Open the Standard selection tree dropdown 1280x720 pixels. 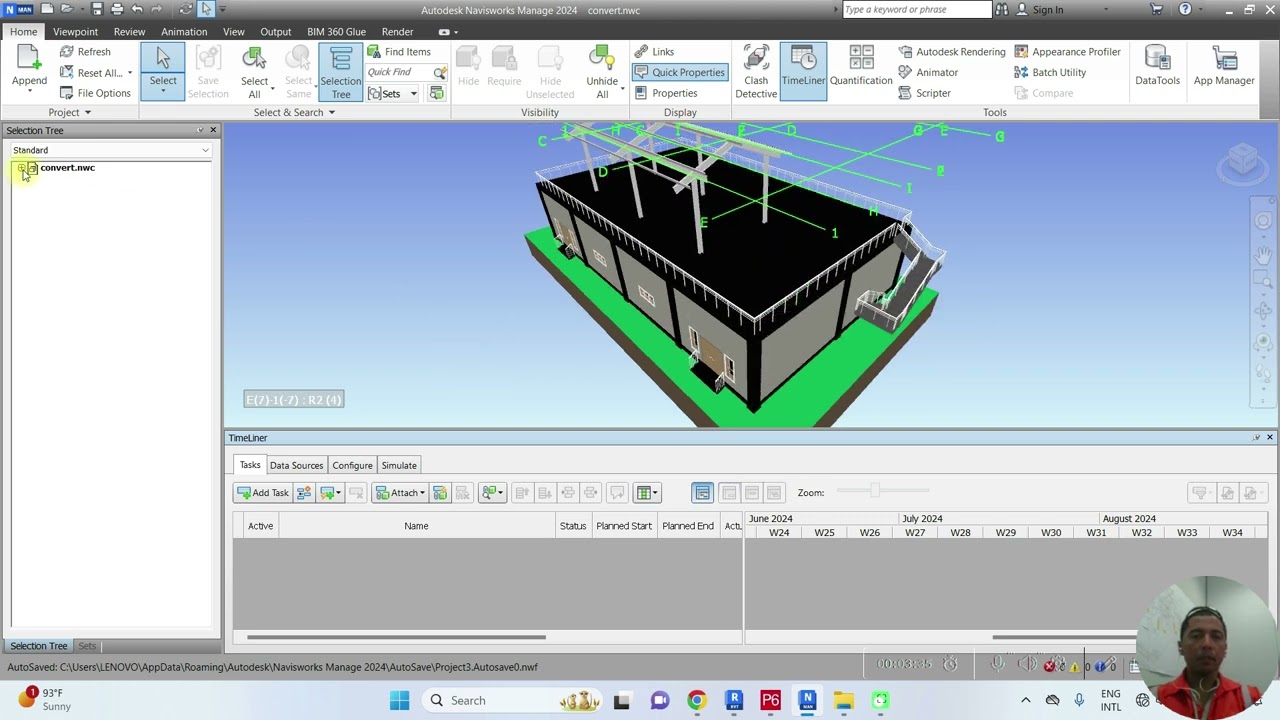click(110, 150)
